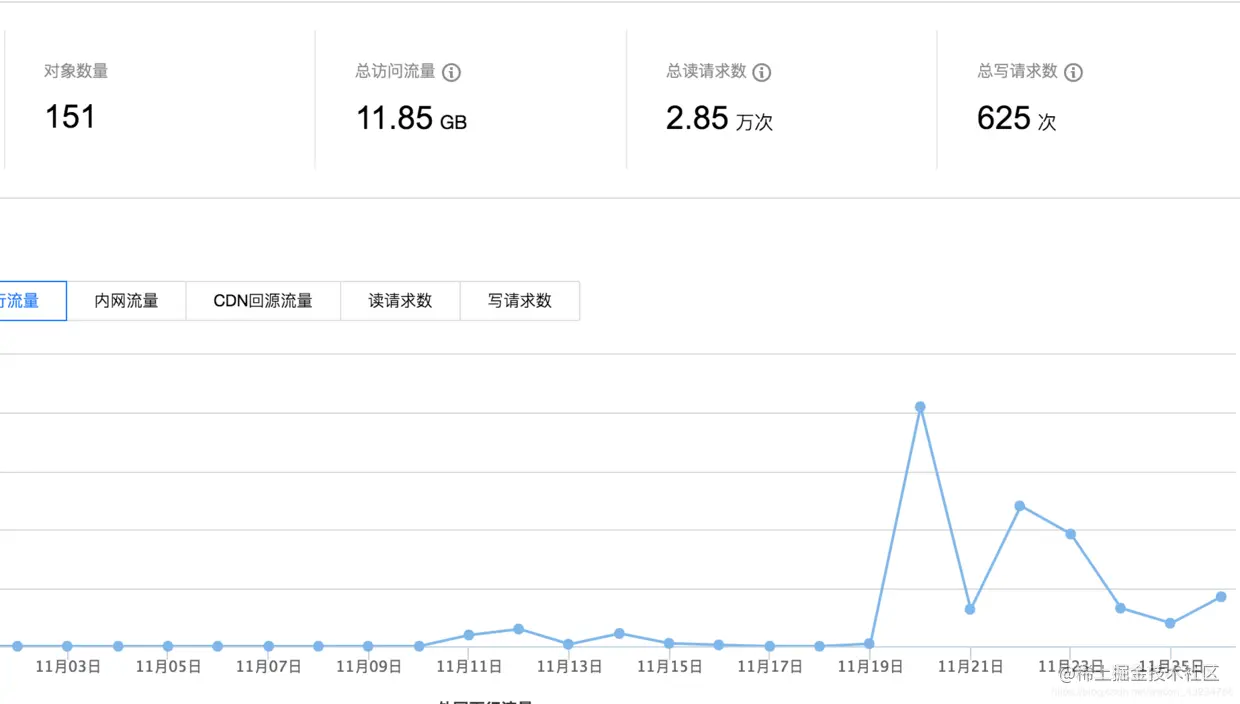
Task: Click the data point above 11月23日
Action: pos(1070,534)
